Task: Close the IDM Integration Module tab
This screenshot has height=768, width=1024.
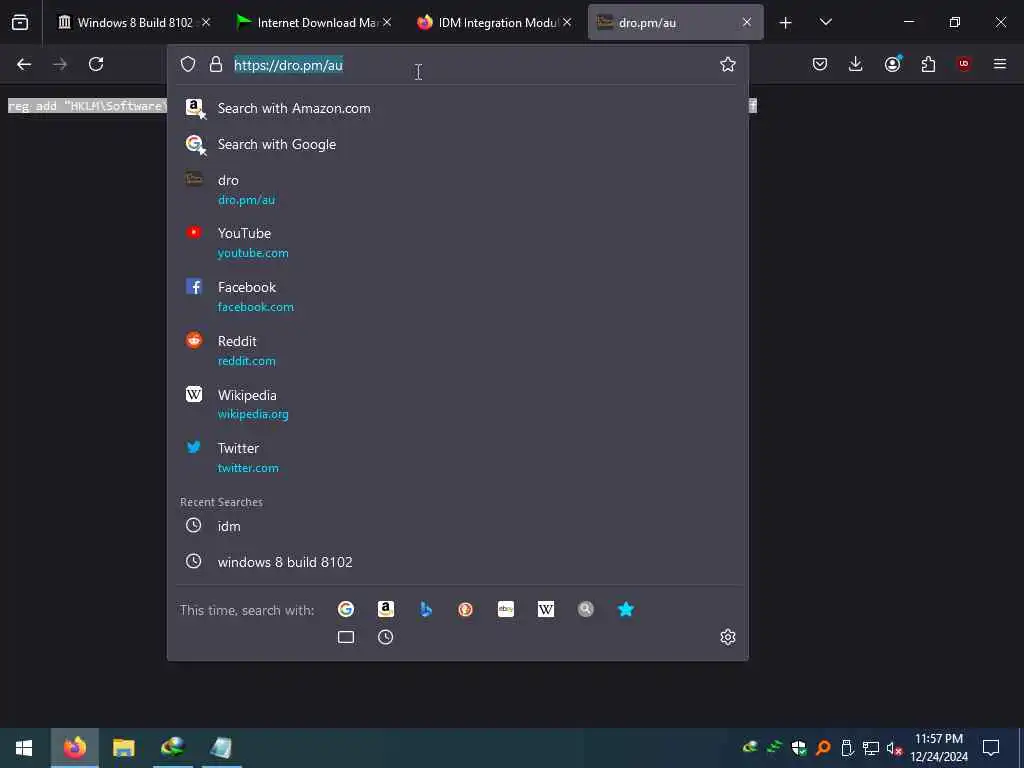Action: [x=567, y=22]
